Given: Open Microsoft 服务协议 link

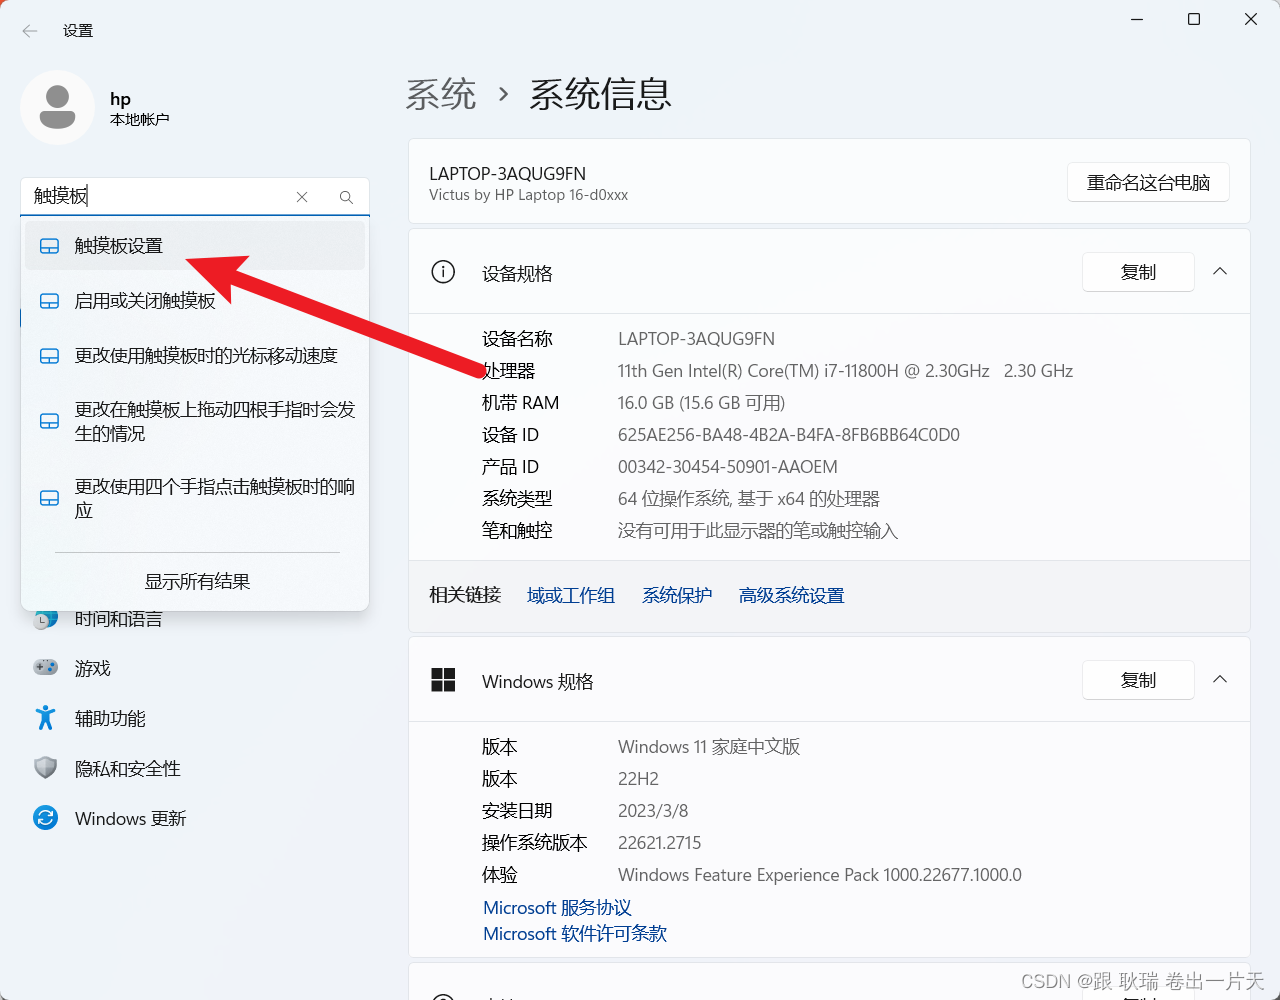Looking at the screenshot, I should 557,908.
